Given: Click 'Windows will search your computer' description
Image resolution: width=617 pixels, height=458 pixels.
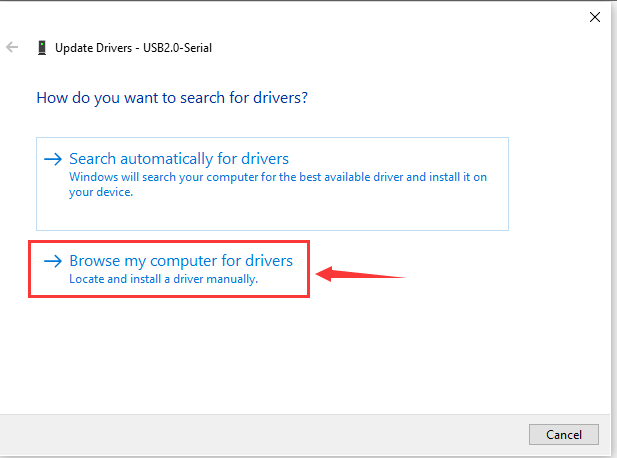Looking at the screenshot, I should pos(278,184).
